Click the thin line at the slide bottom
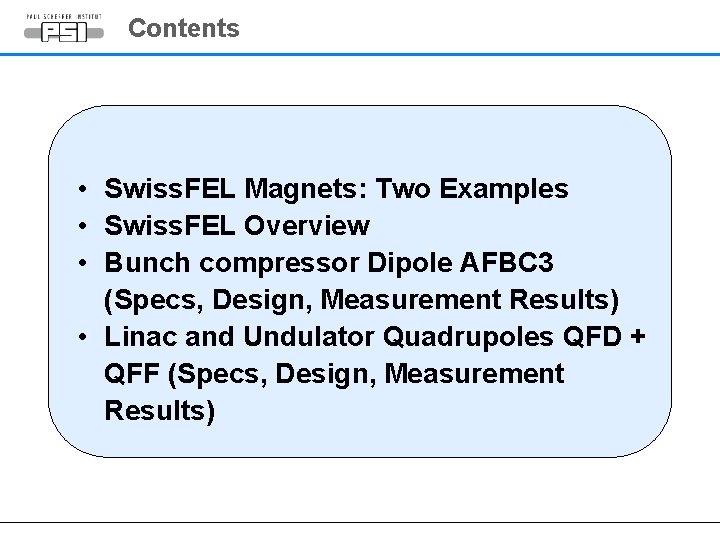The image size is (720, 540). click(360, 521)
